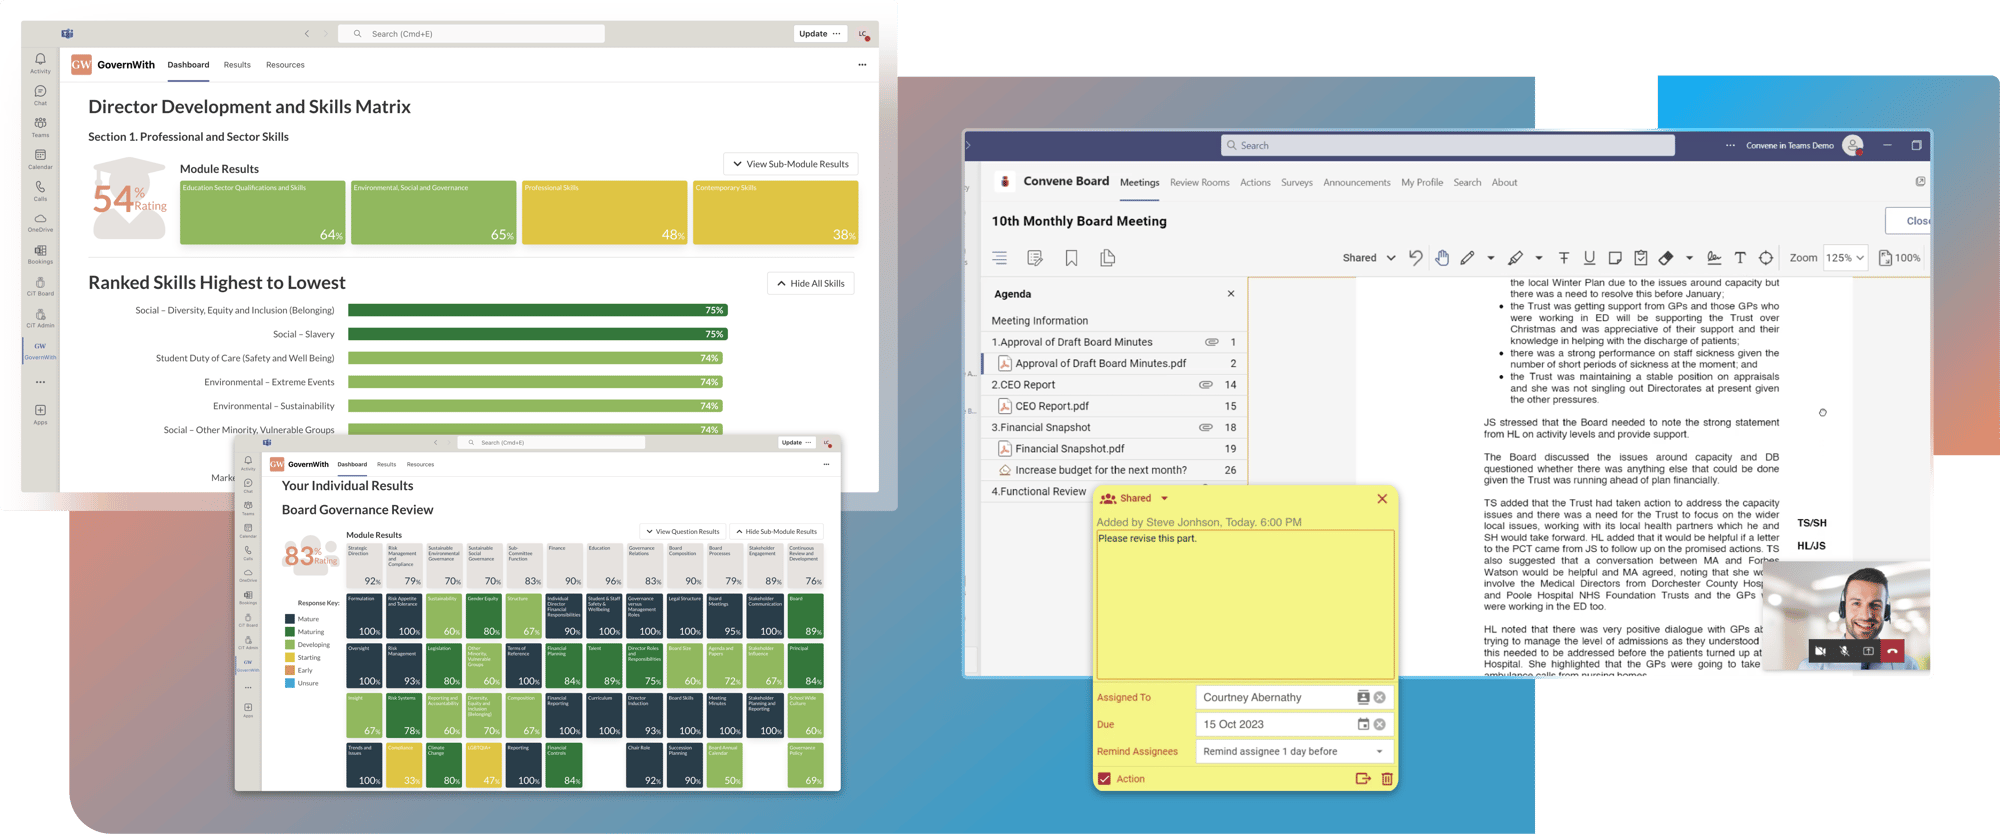
Task: Open CiT Board app in the Skills Matrix window sidebar
Action: 40,286
